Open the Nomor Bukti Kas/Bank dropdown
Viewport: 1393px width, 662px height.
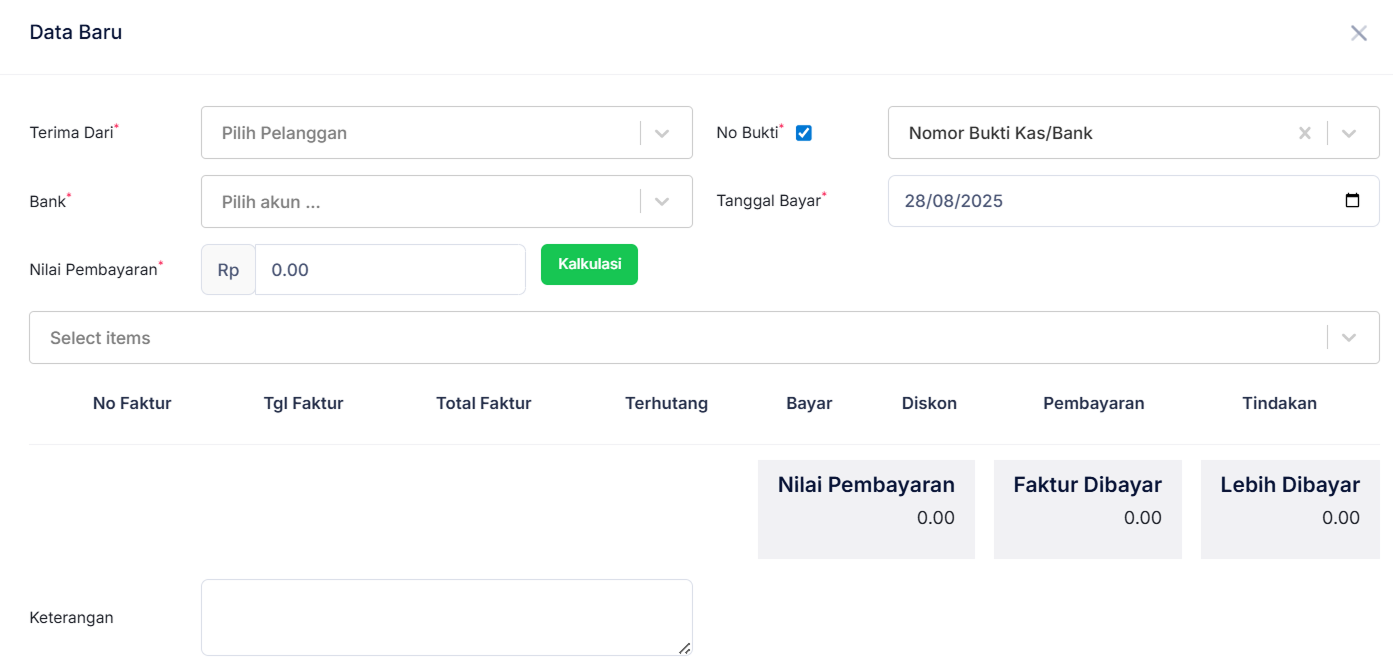tap(1348, 132)
